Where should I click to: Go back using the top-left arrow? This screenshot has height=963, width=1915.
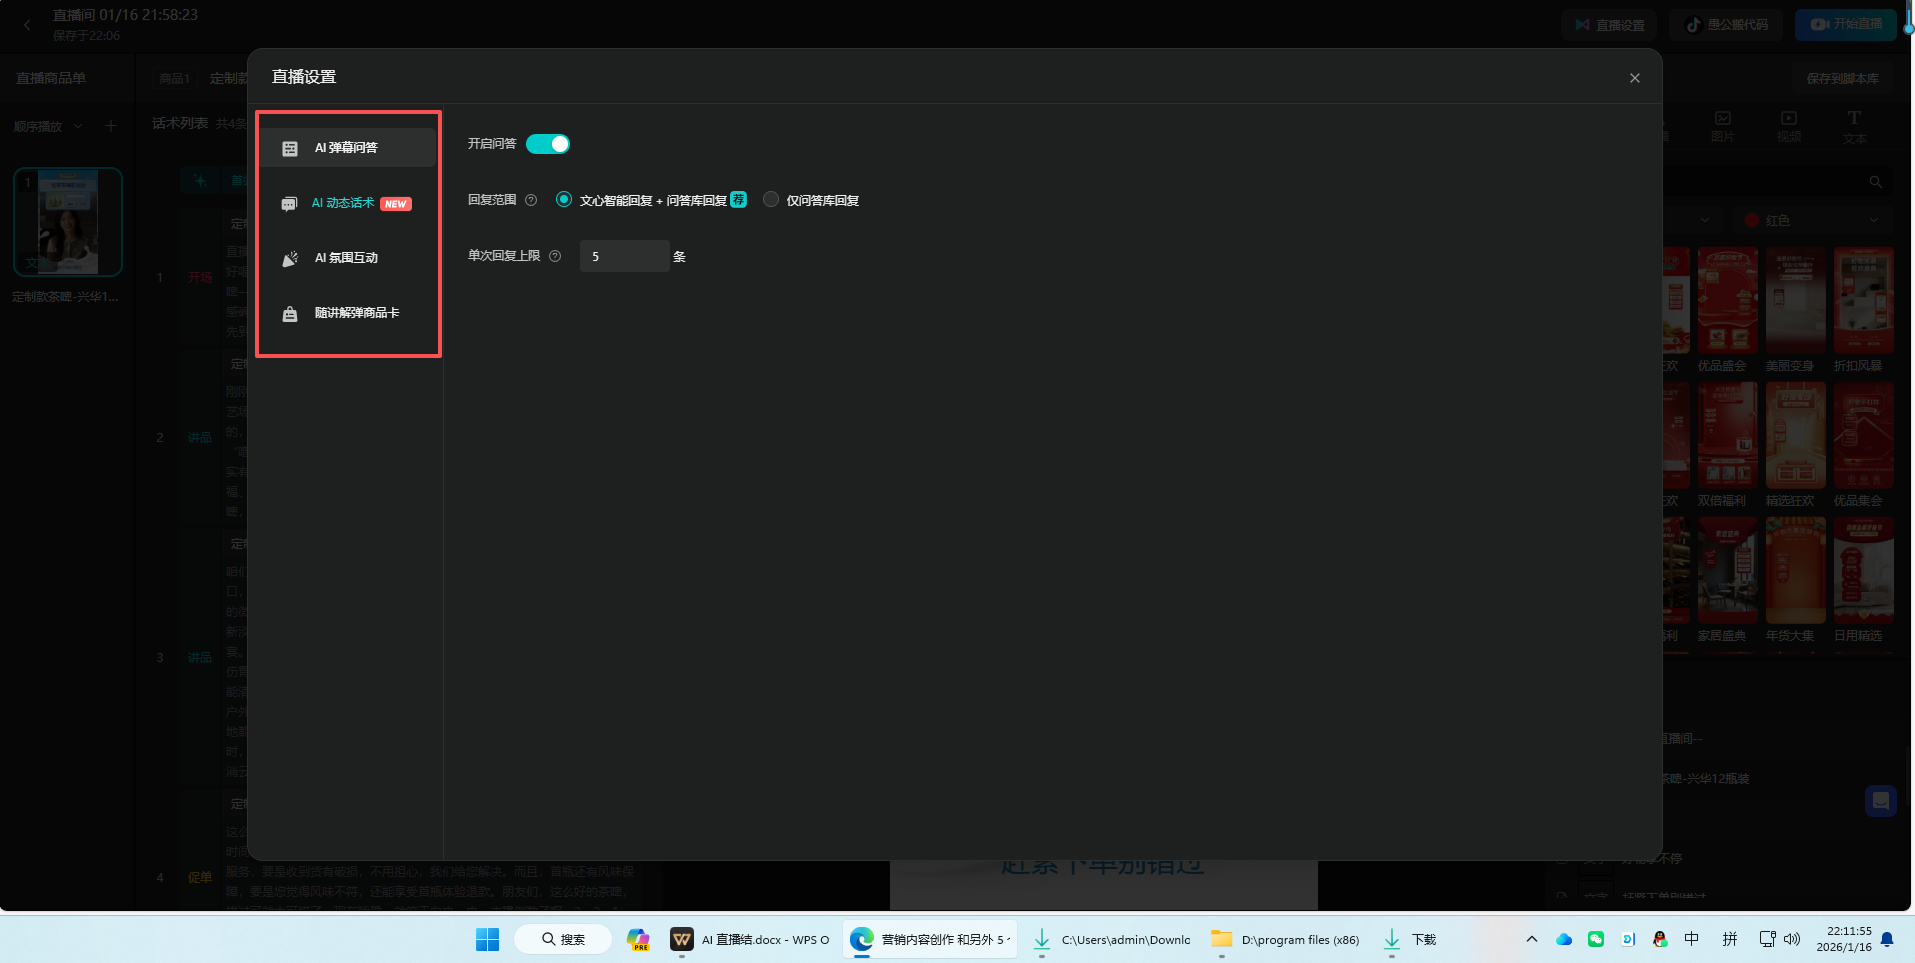click(27, 25)
